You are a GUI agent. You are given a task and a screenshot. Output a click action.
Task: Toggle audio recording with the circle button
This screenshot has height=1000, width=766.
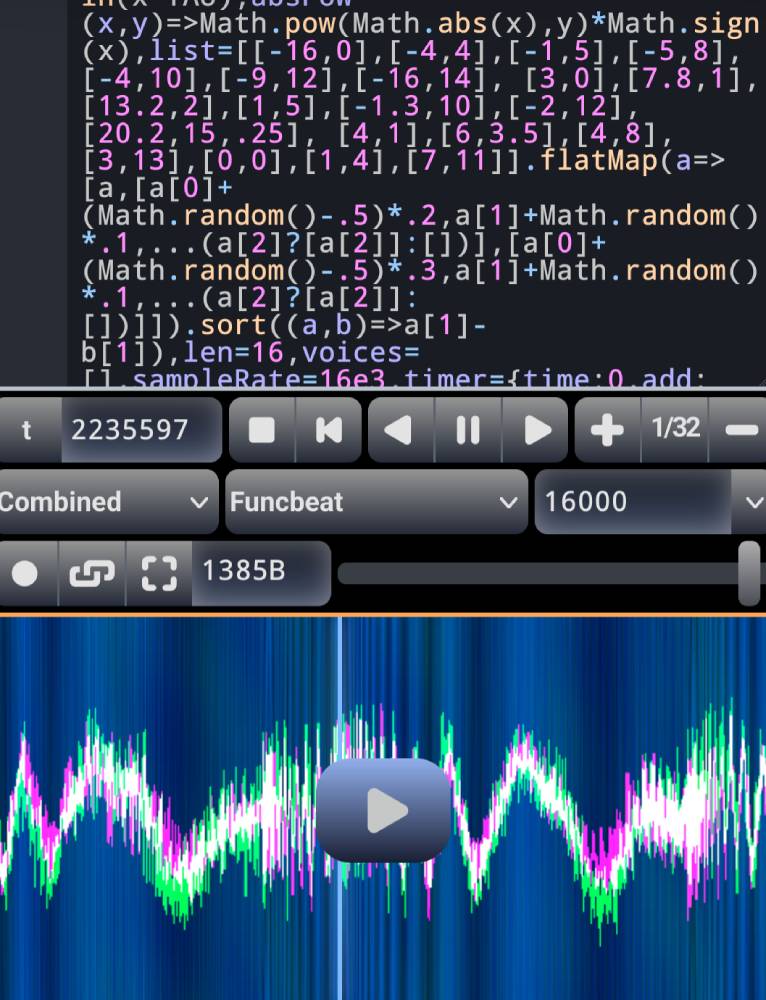tap(25, 573)
